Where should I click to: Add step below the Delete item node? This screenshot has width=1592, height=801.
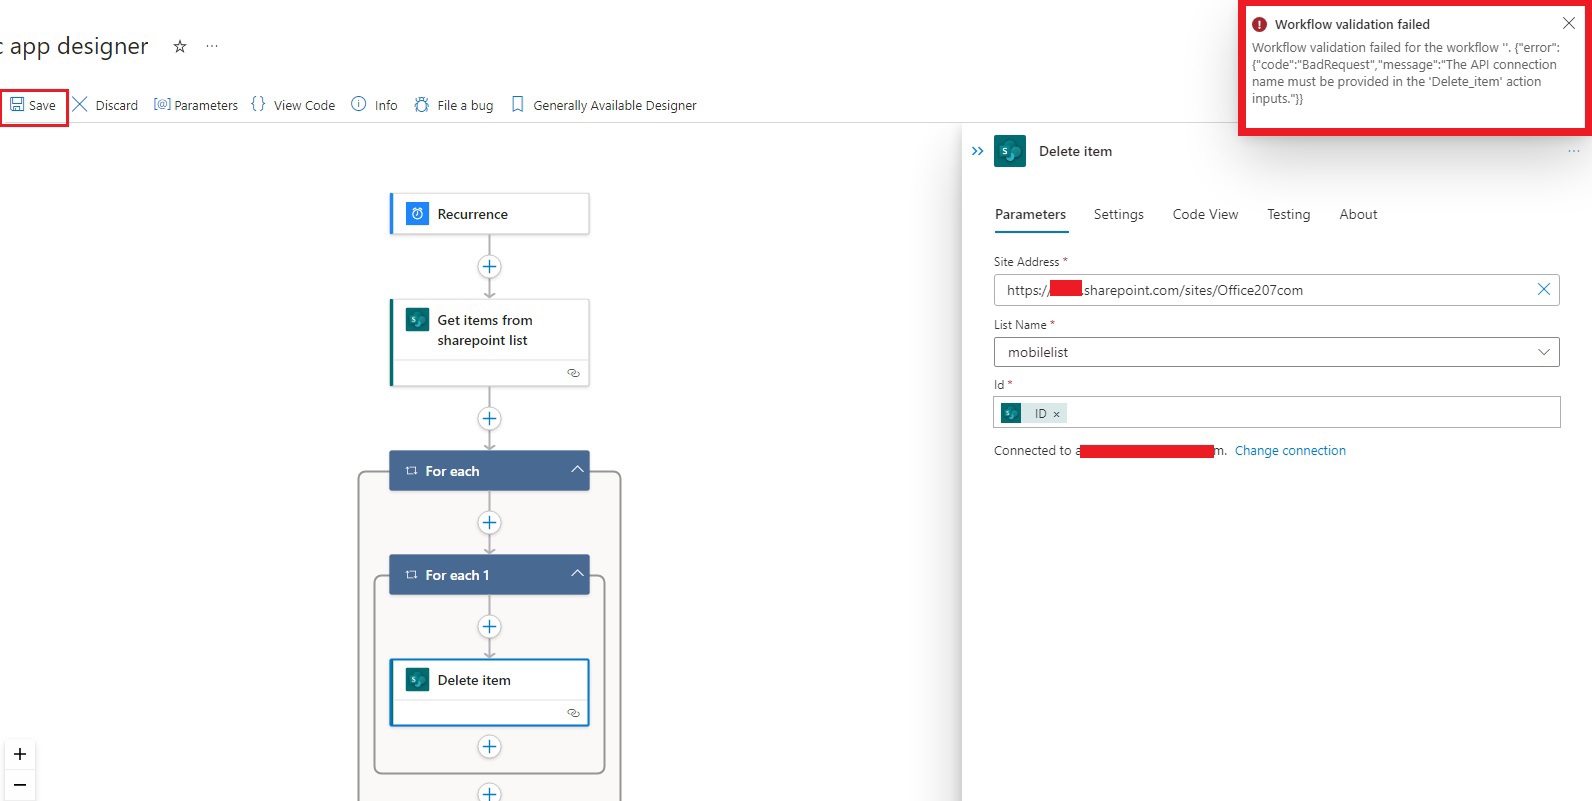[x=489, y=747]
